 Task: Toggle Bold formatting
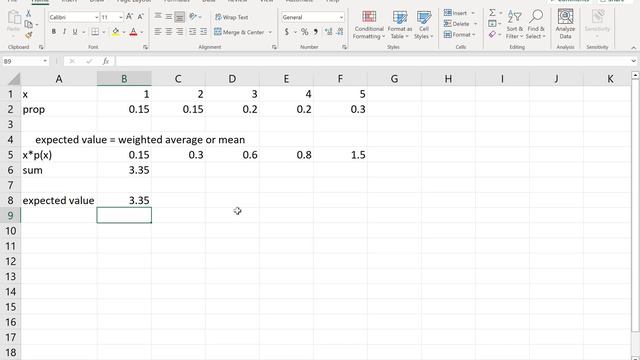click(x=53, y=32)
